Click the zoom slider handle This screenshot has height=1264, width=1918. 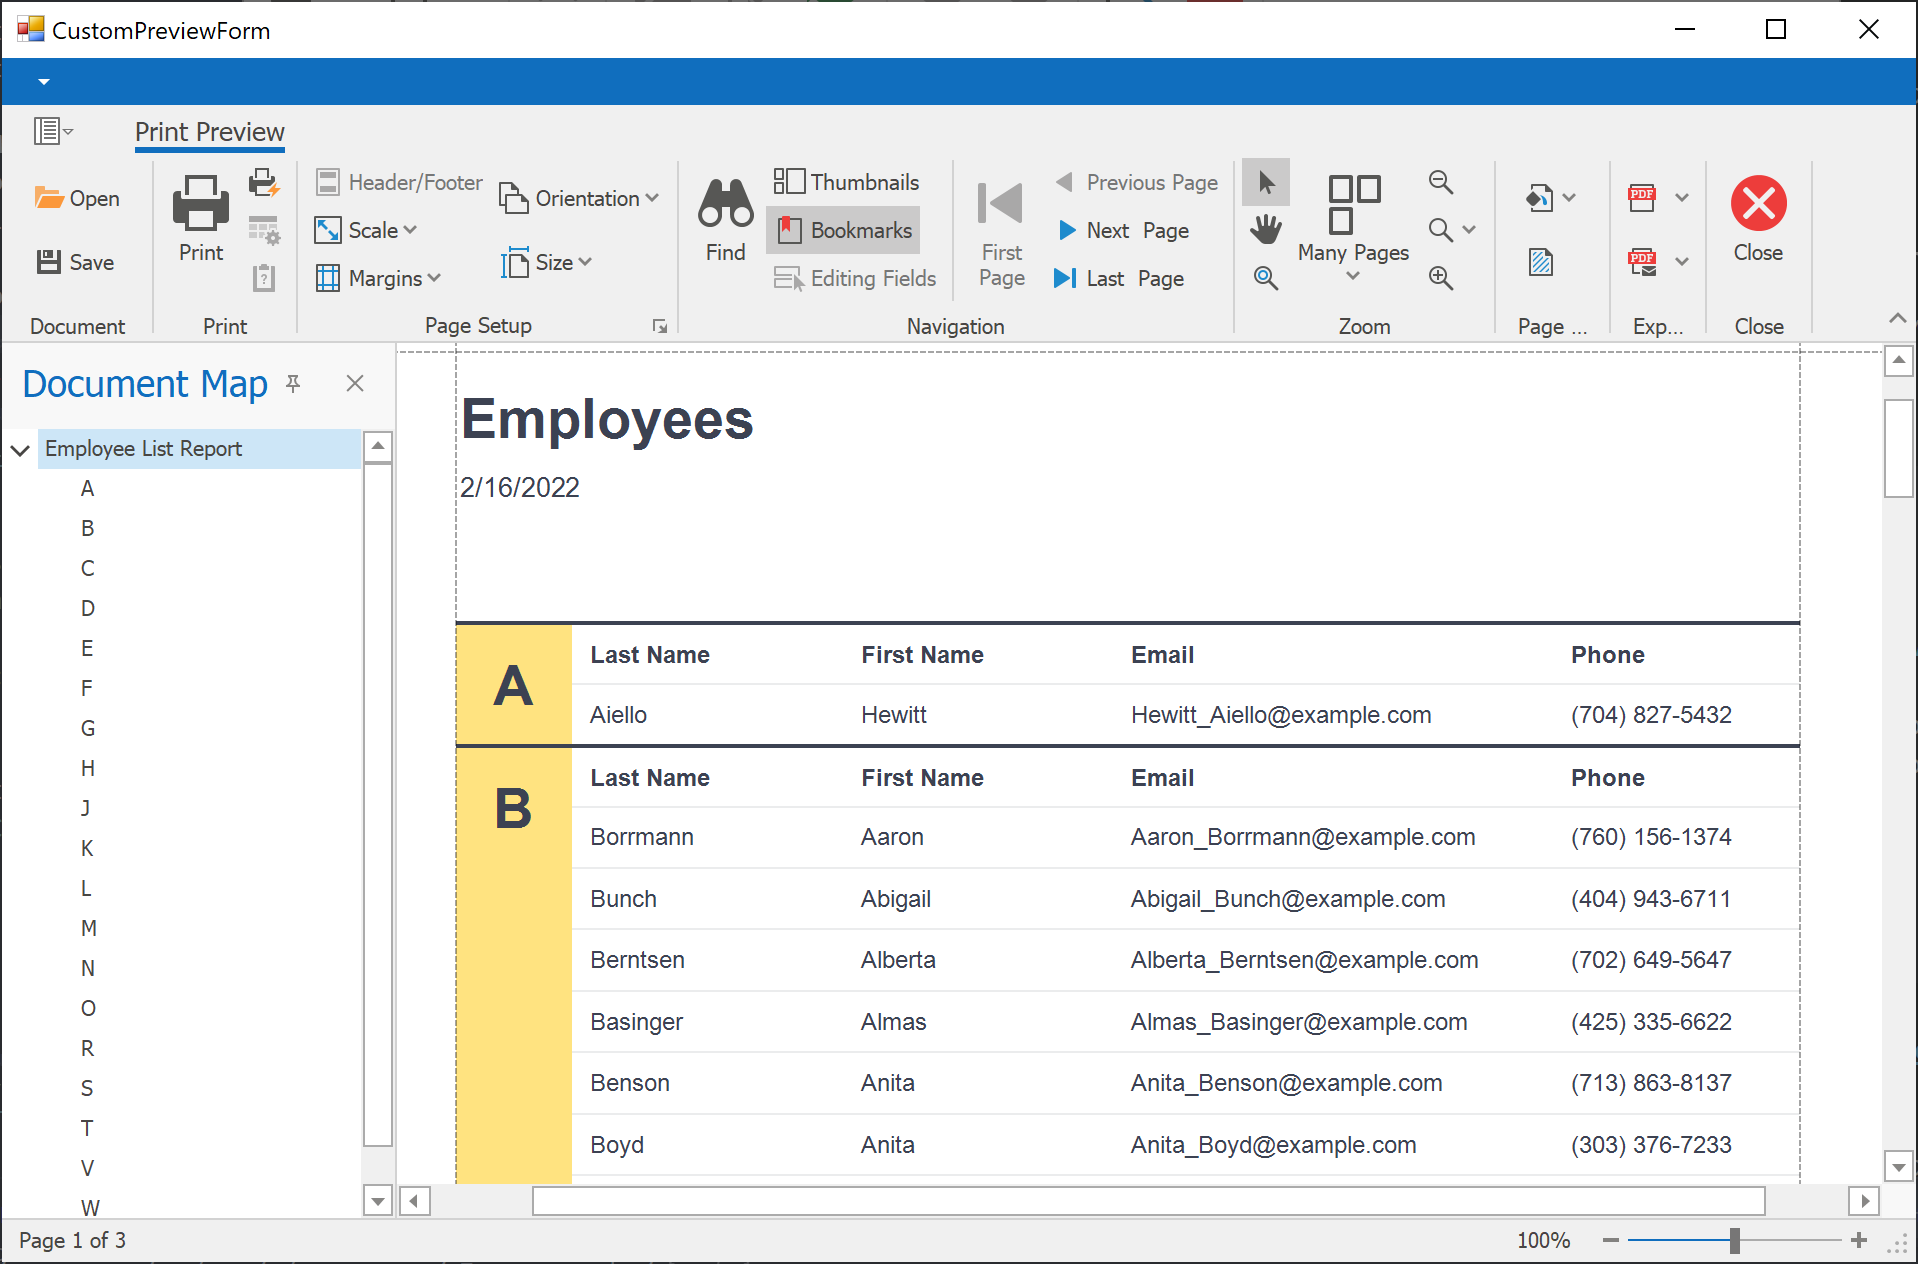coord(1735,1240)
